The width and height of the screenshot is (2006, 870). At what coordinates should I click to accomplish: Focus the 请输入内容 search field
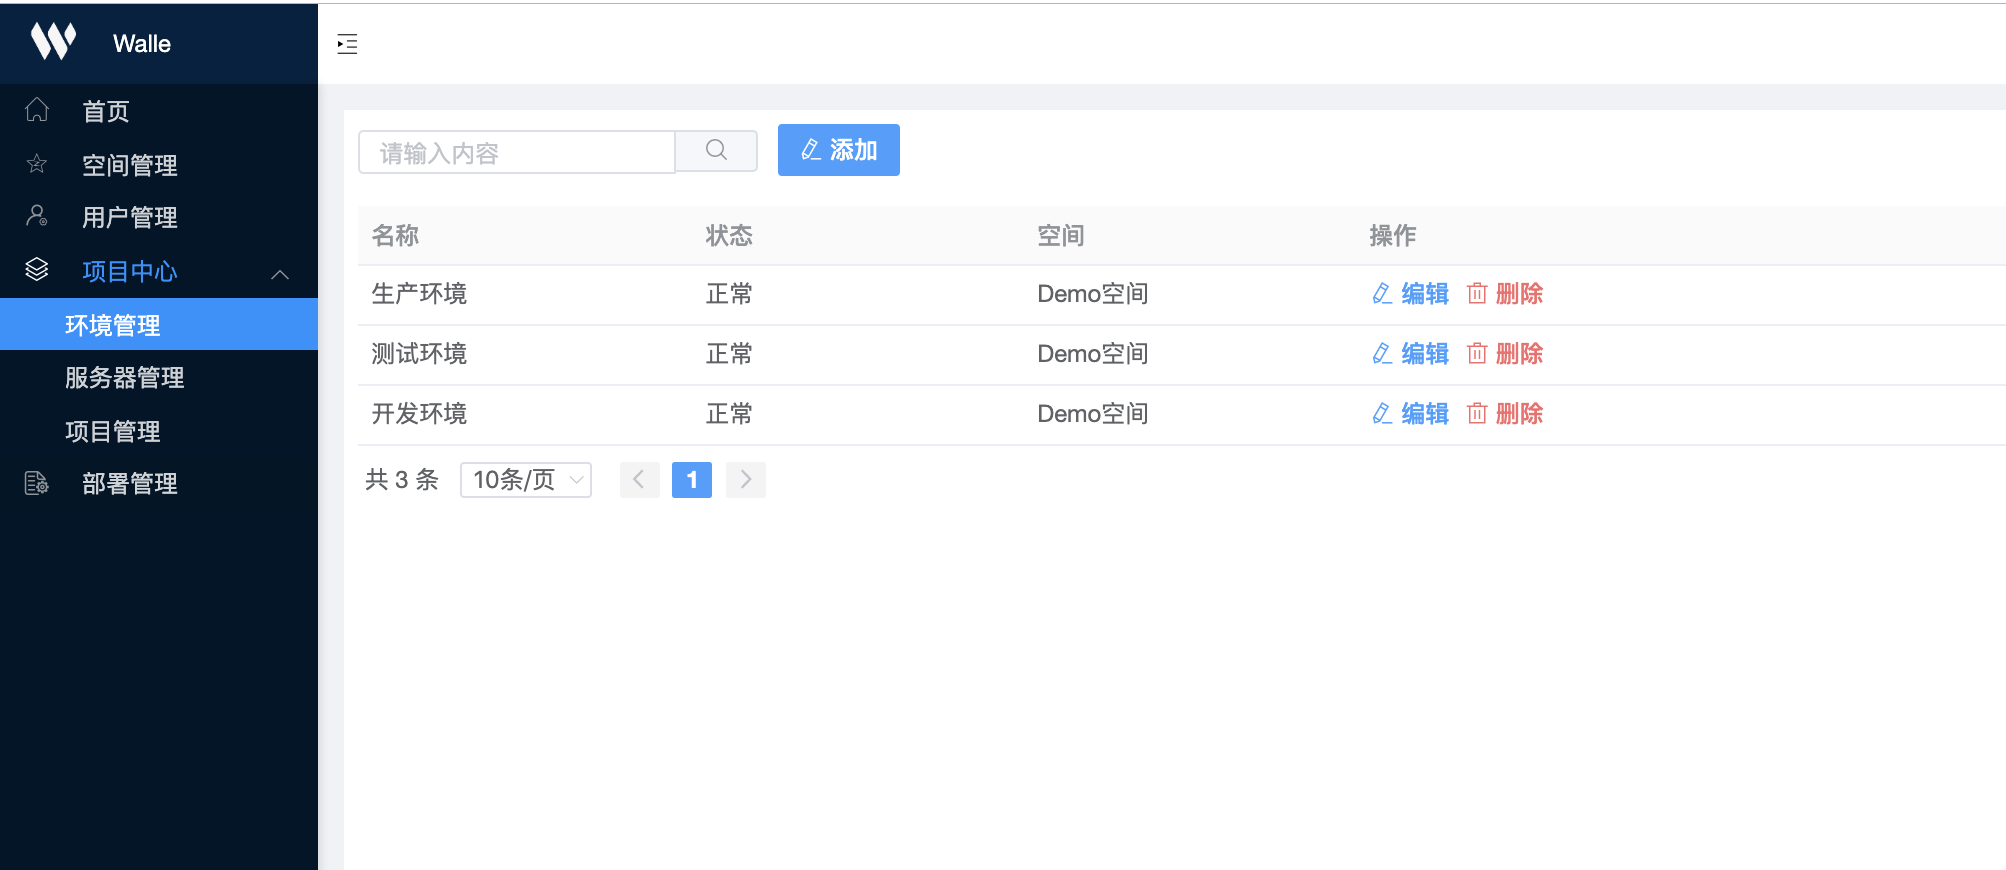pyautogui.click(x=516, y=152)
